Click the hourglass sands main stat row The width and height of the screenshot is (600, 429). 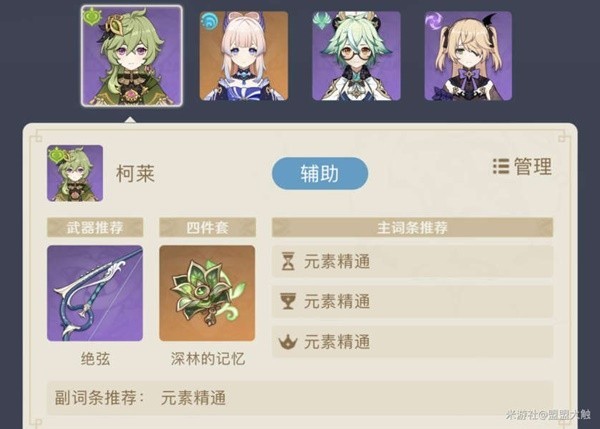(x=412, y=261)
